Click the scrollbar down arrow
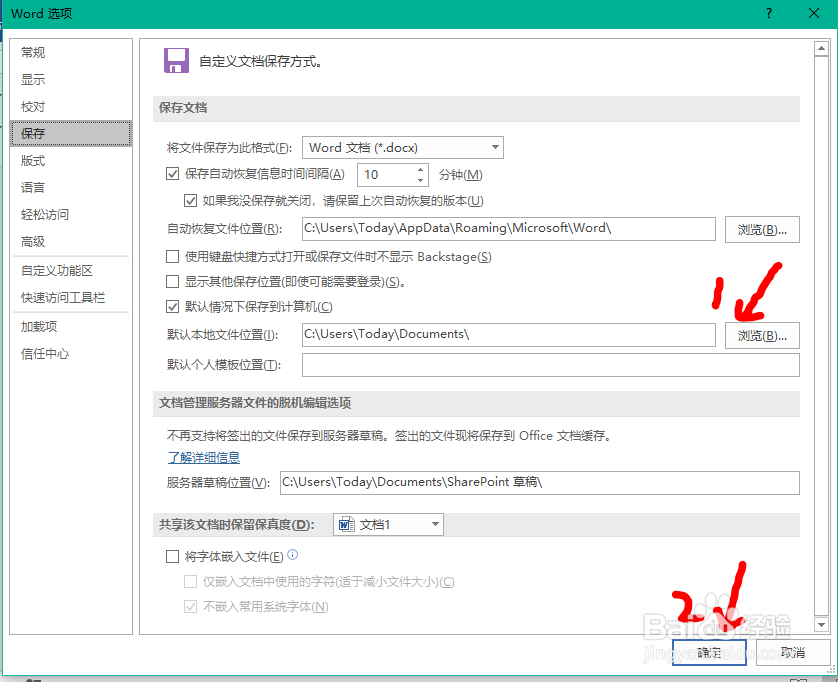Image resolution: width=838 pixels, height=682 pixels. point(821,624)
